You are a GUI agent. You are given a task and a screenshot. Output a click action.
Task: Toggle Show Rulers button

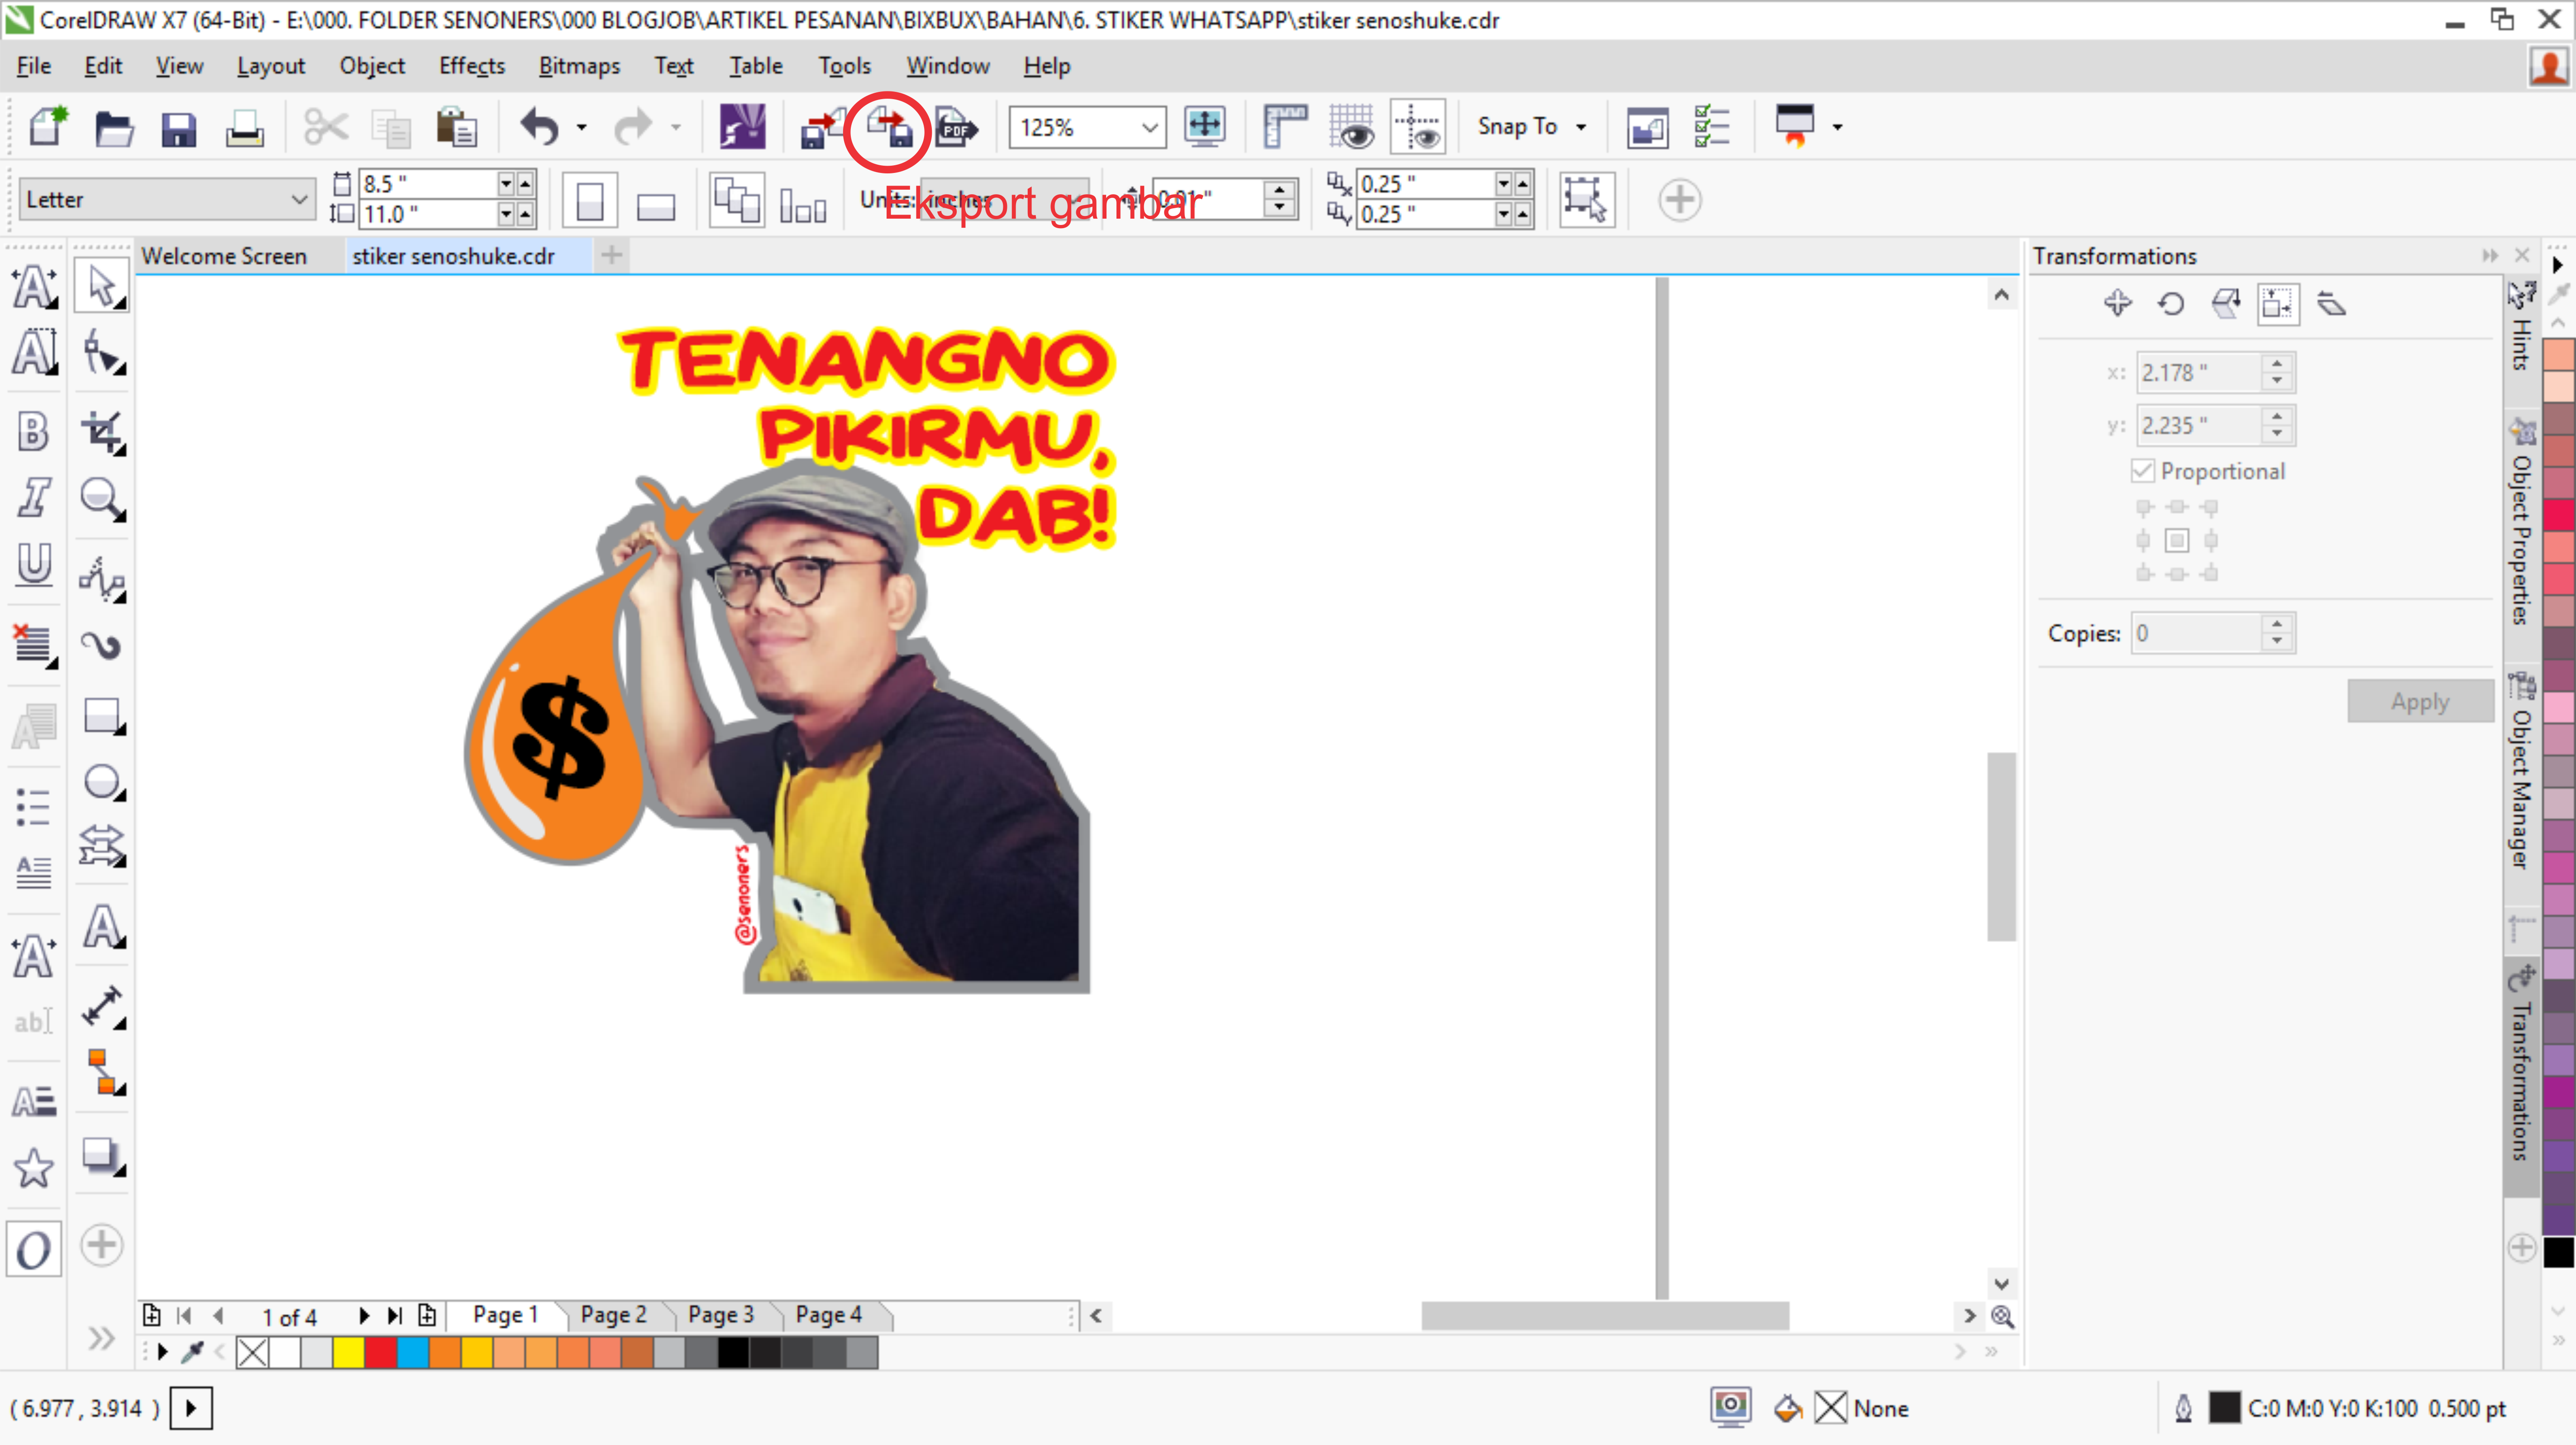coord(1285,126)
